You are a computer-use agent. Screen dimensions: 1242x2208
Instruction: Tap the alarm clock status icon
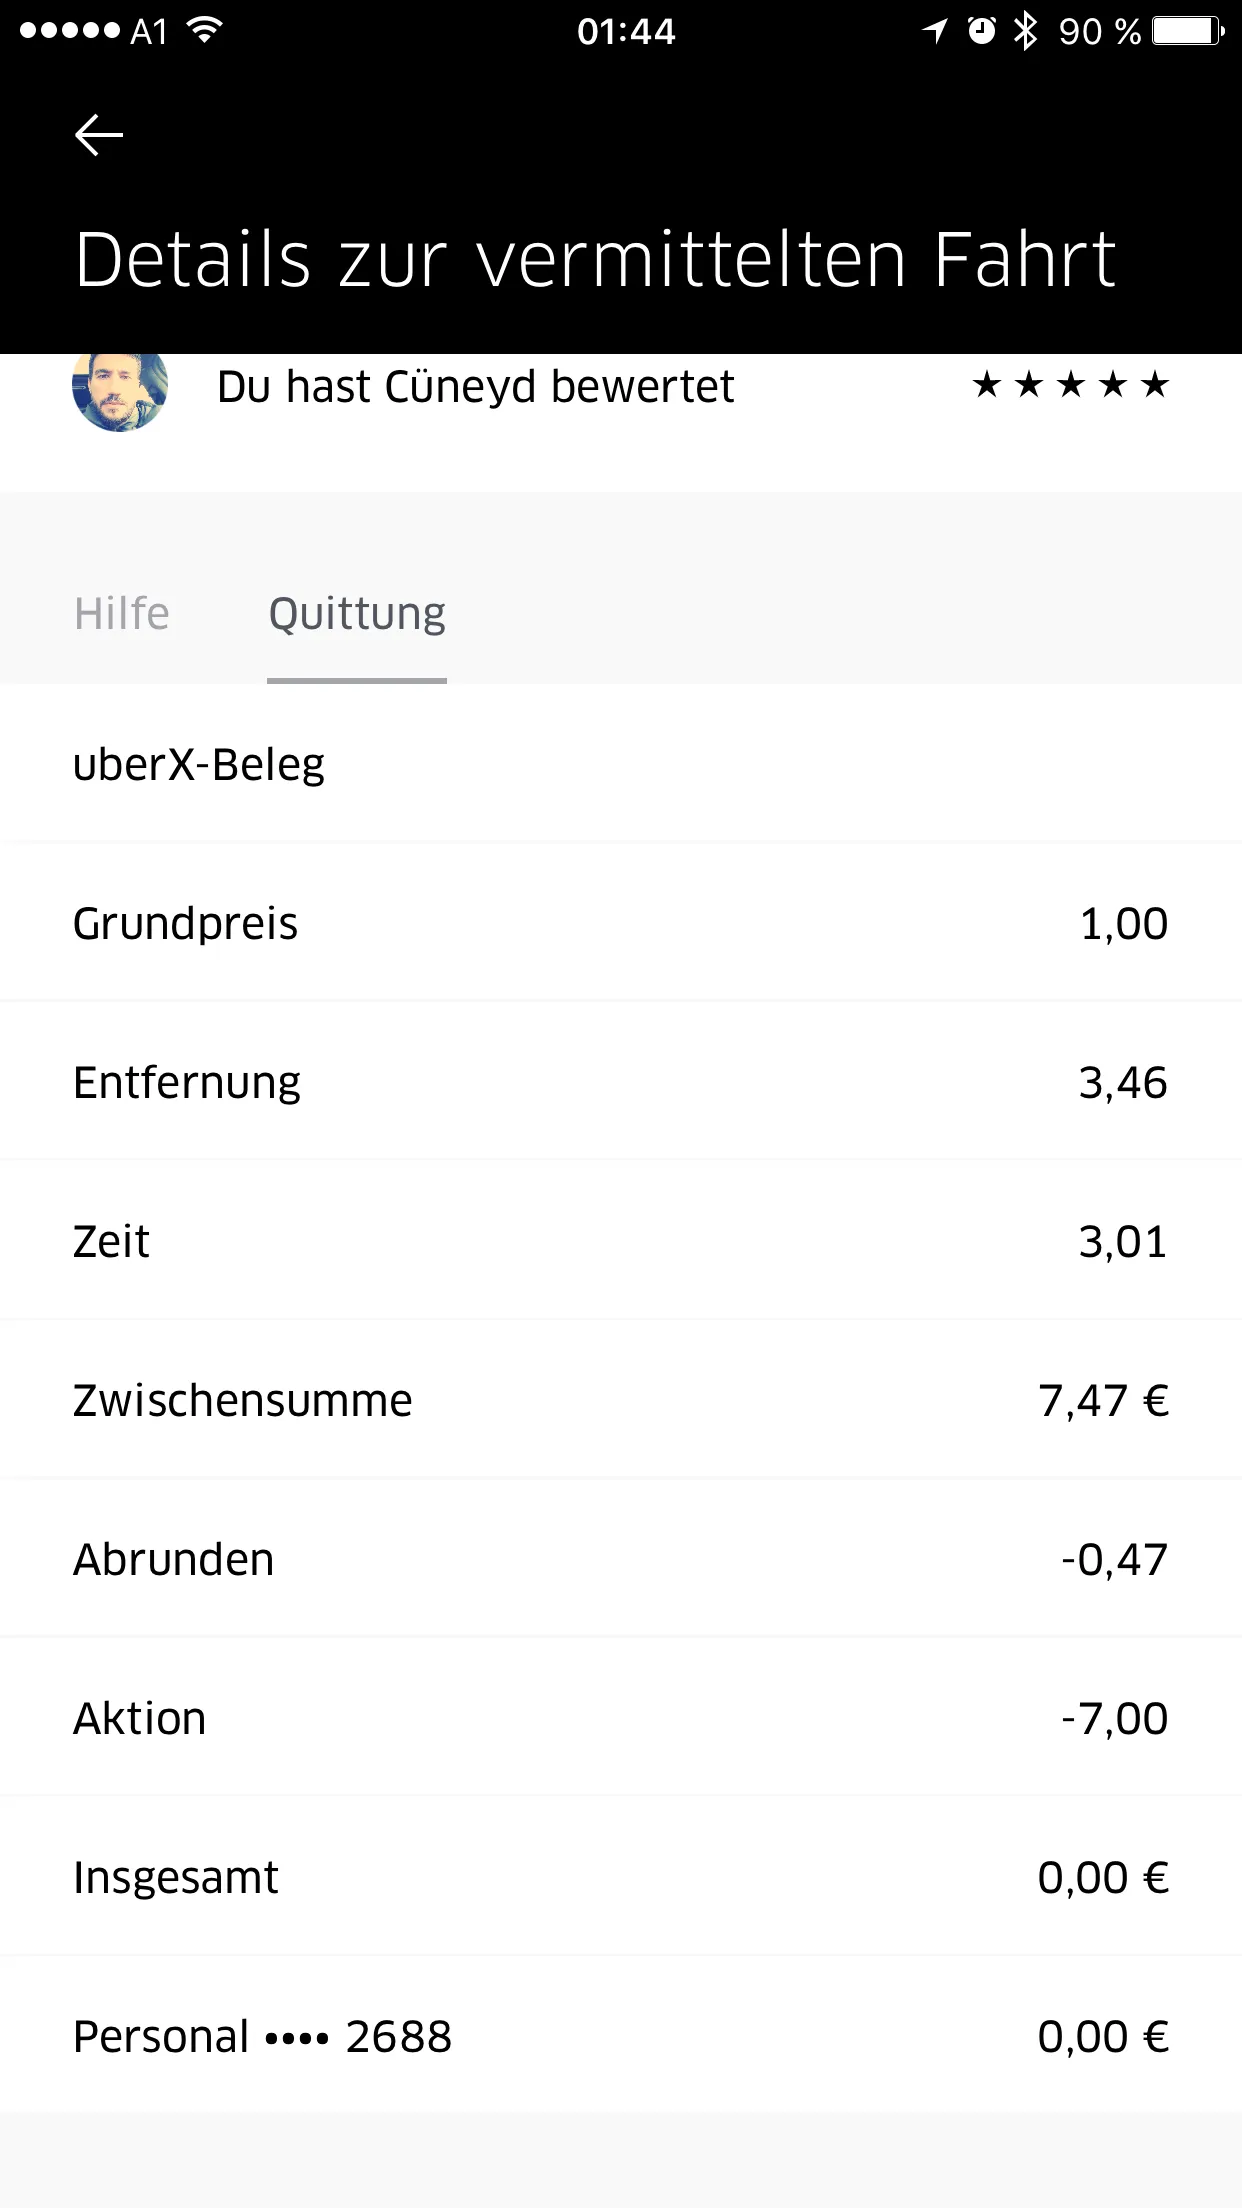point(981,31)
